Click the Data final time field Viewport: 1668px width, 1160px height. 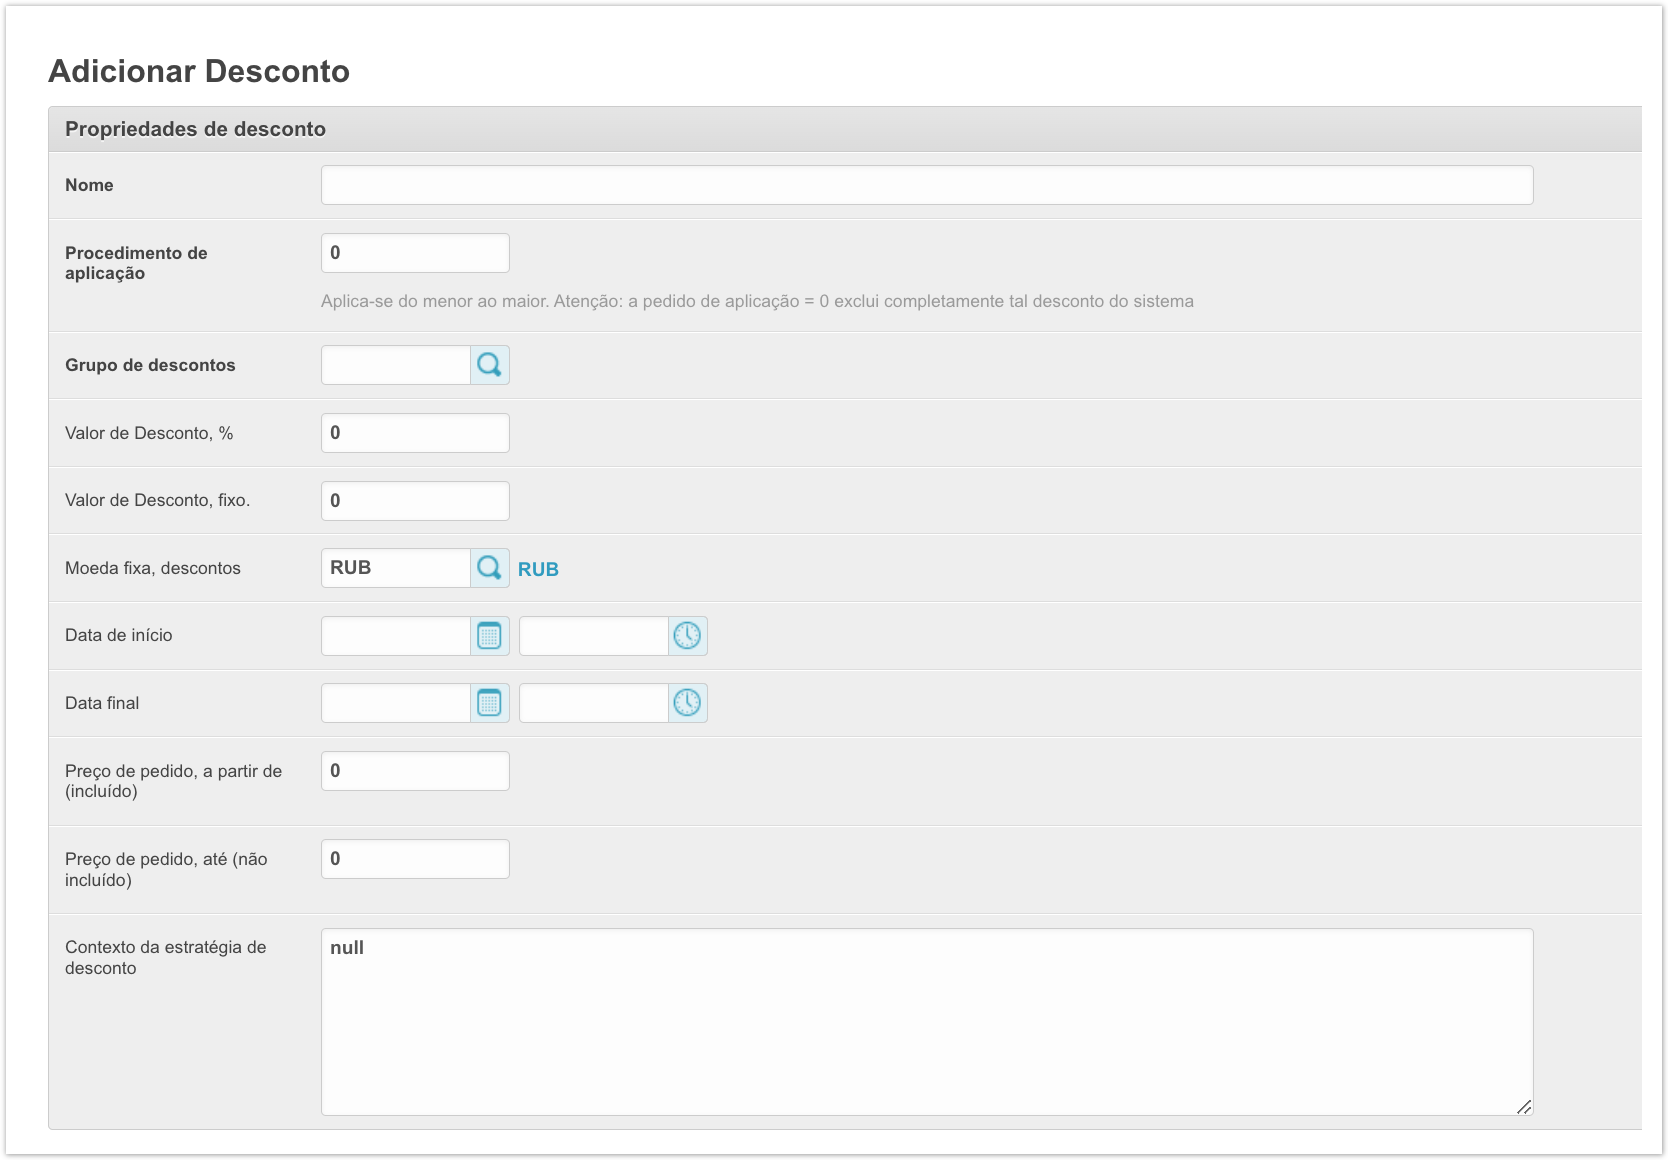(594, 703)
